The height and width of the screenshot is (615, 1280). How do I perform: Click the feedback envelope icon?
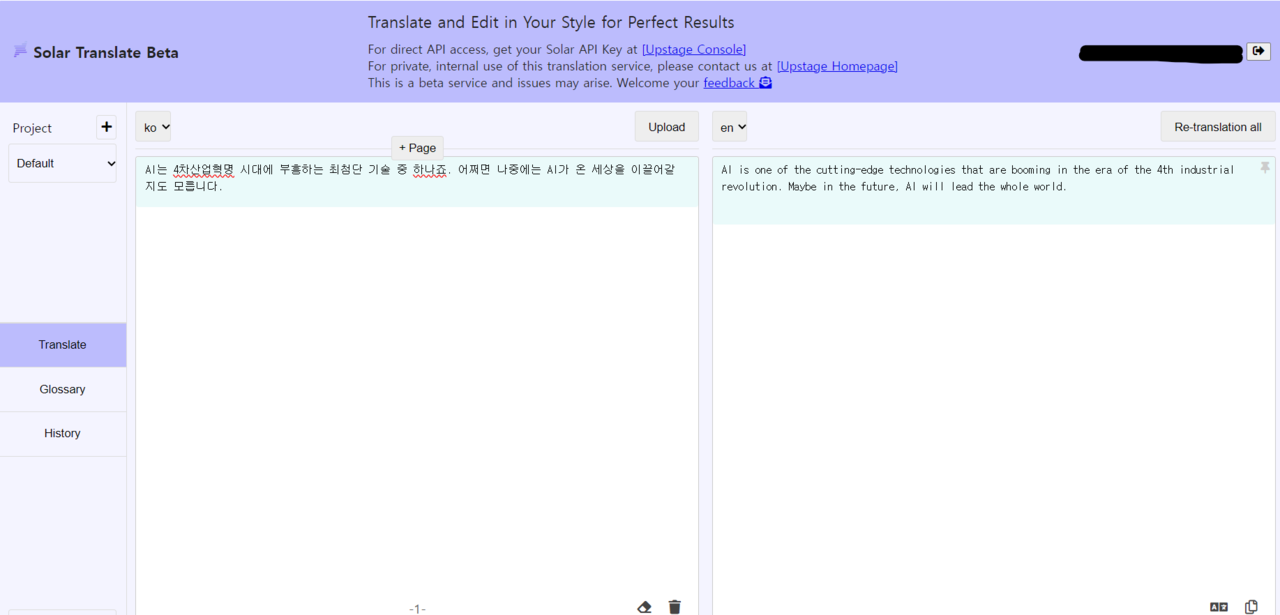click(765, 83)
